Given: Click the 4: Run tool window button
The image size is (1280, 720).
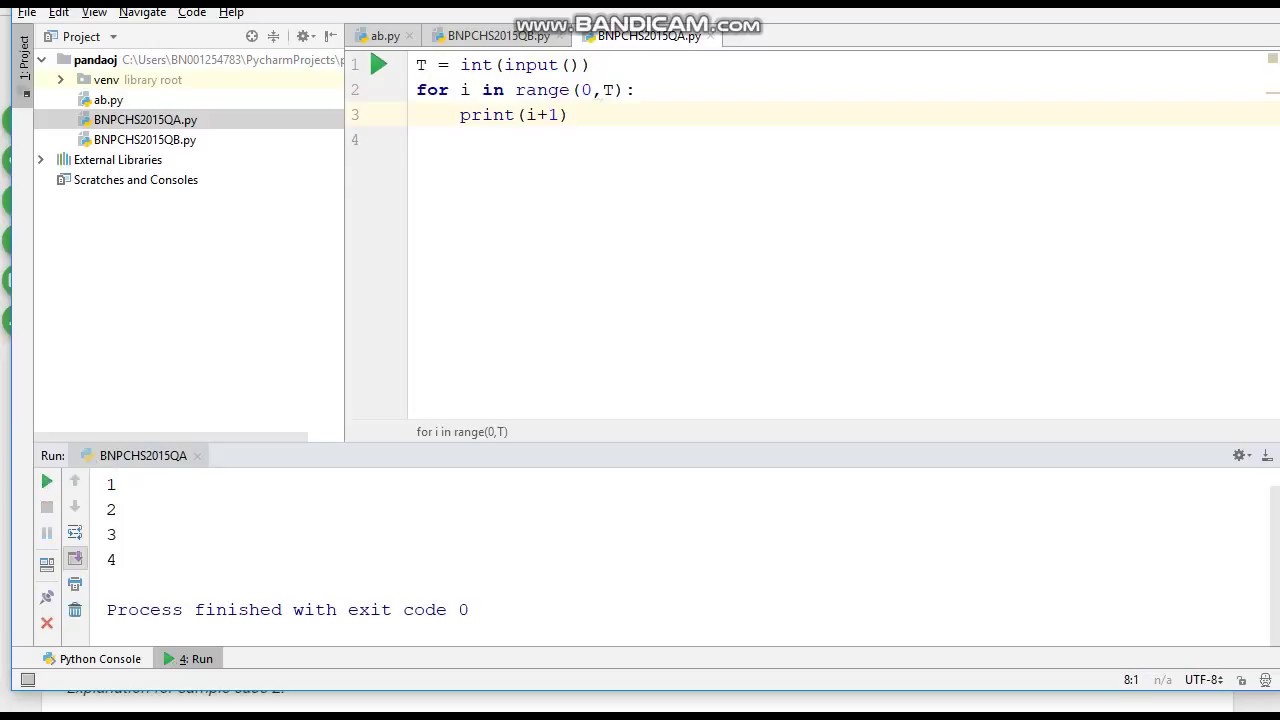Looking at the screenshot, I should coord(189,659).
